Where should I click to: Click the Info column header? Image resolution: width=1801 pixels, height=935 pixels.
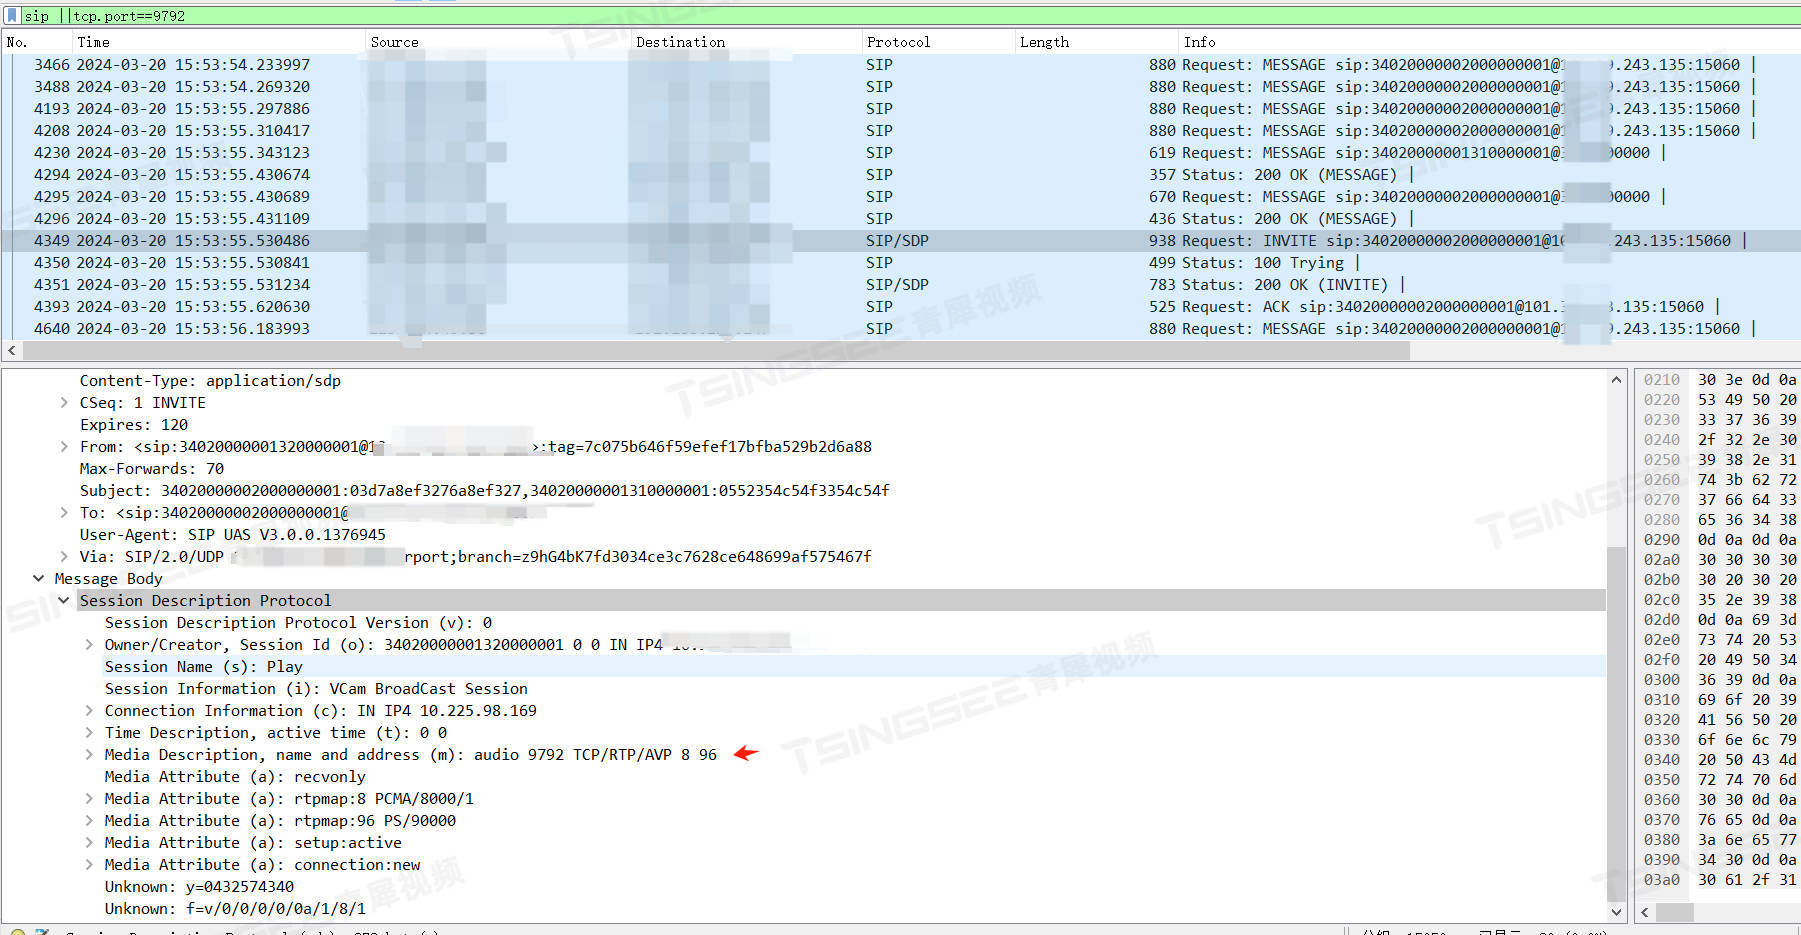[1199, 42]
